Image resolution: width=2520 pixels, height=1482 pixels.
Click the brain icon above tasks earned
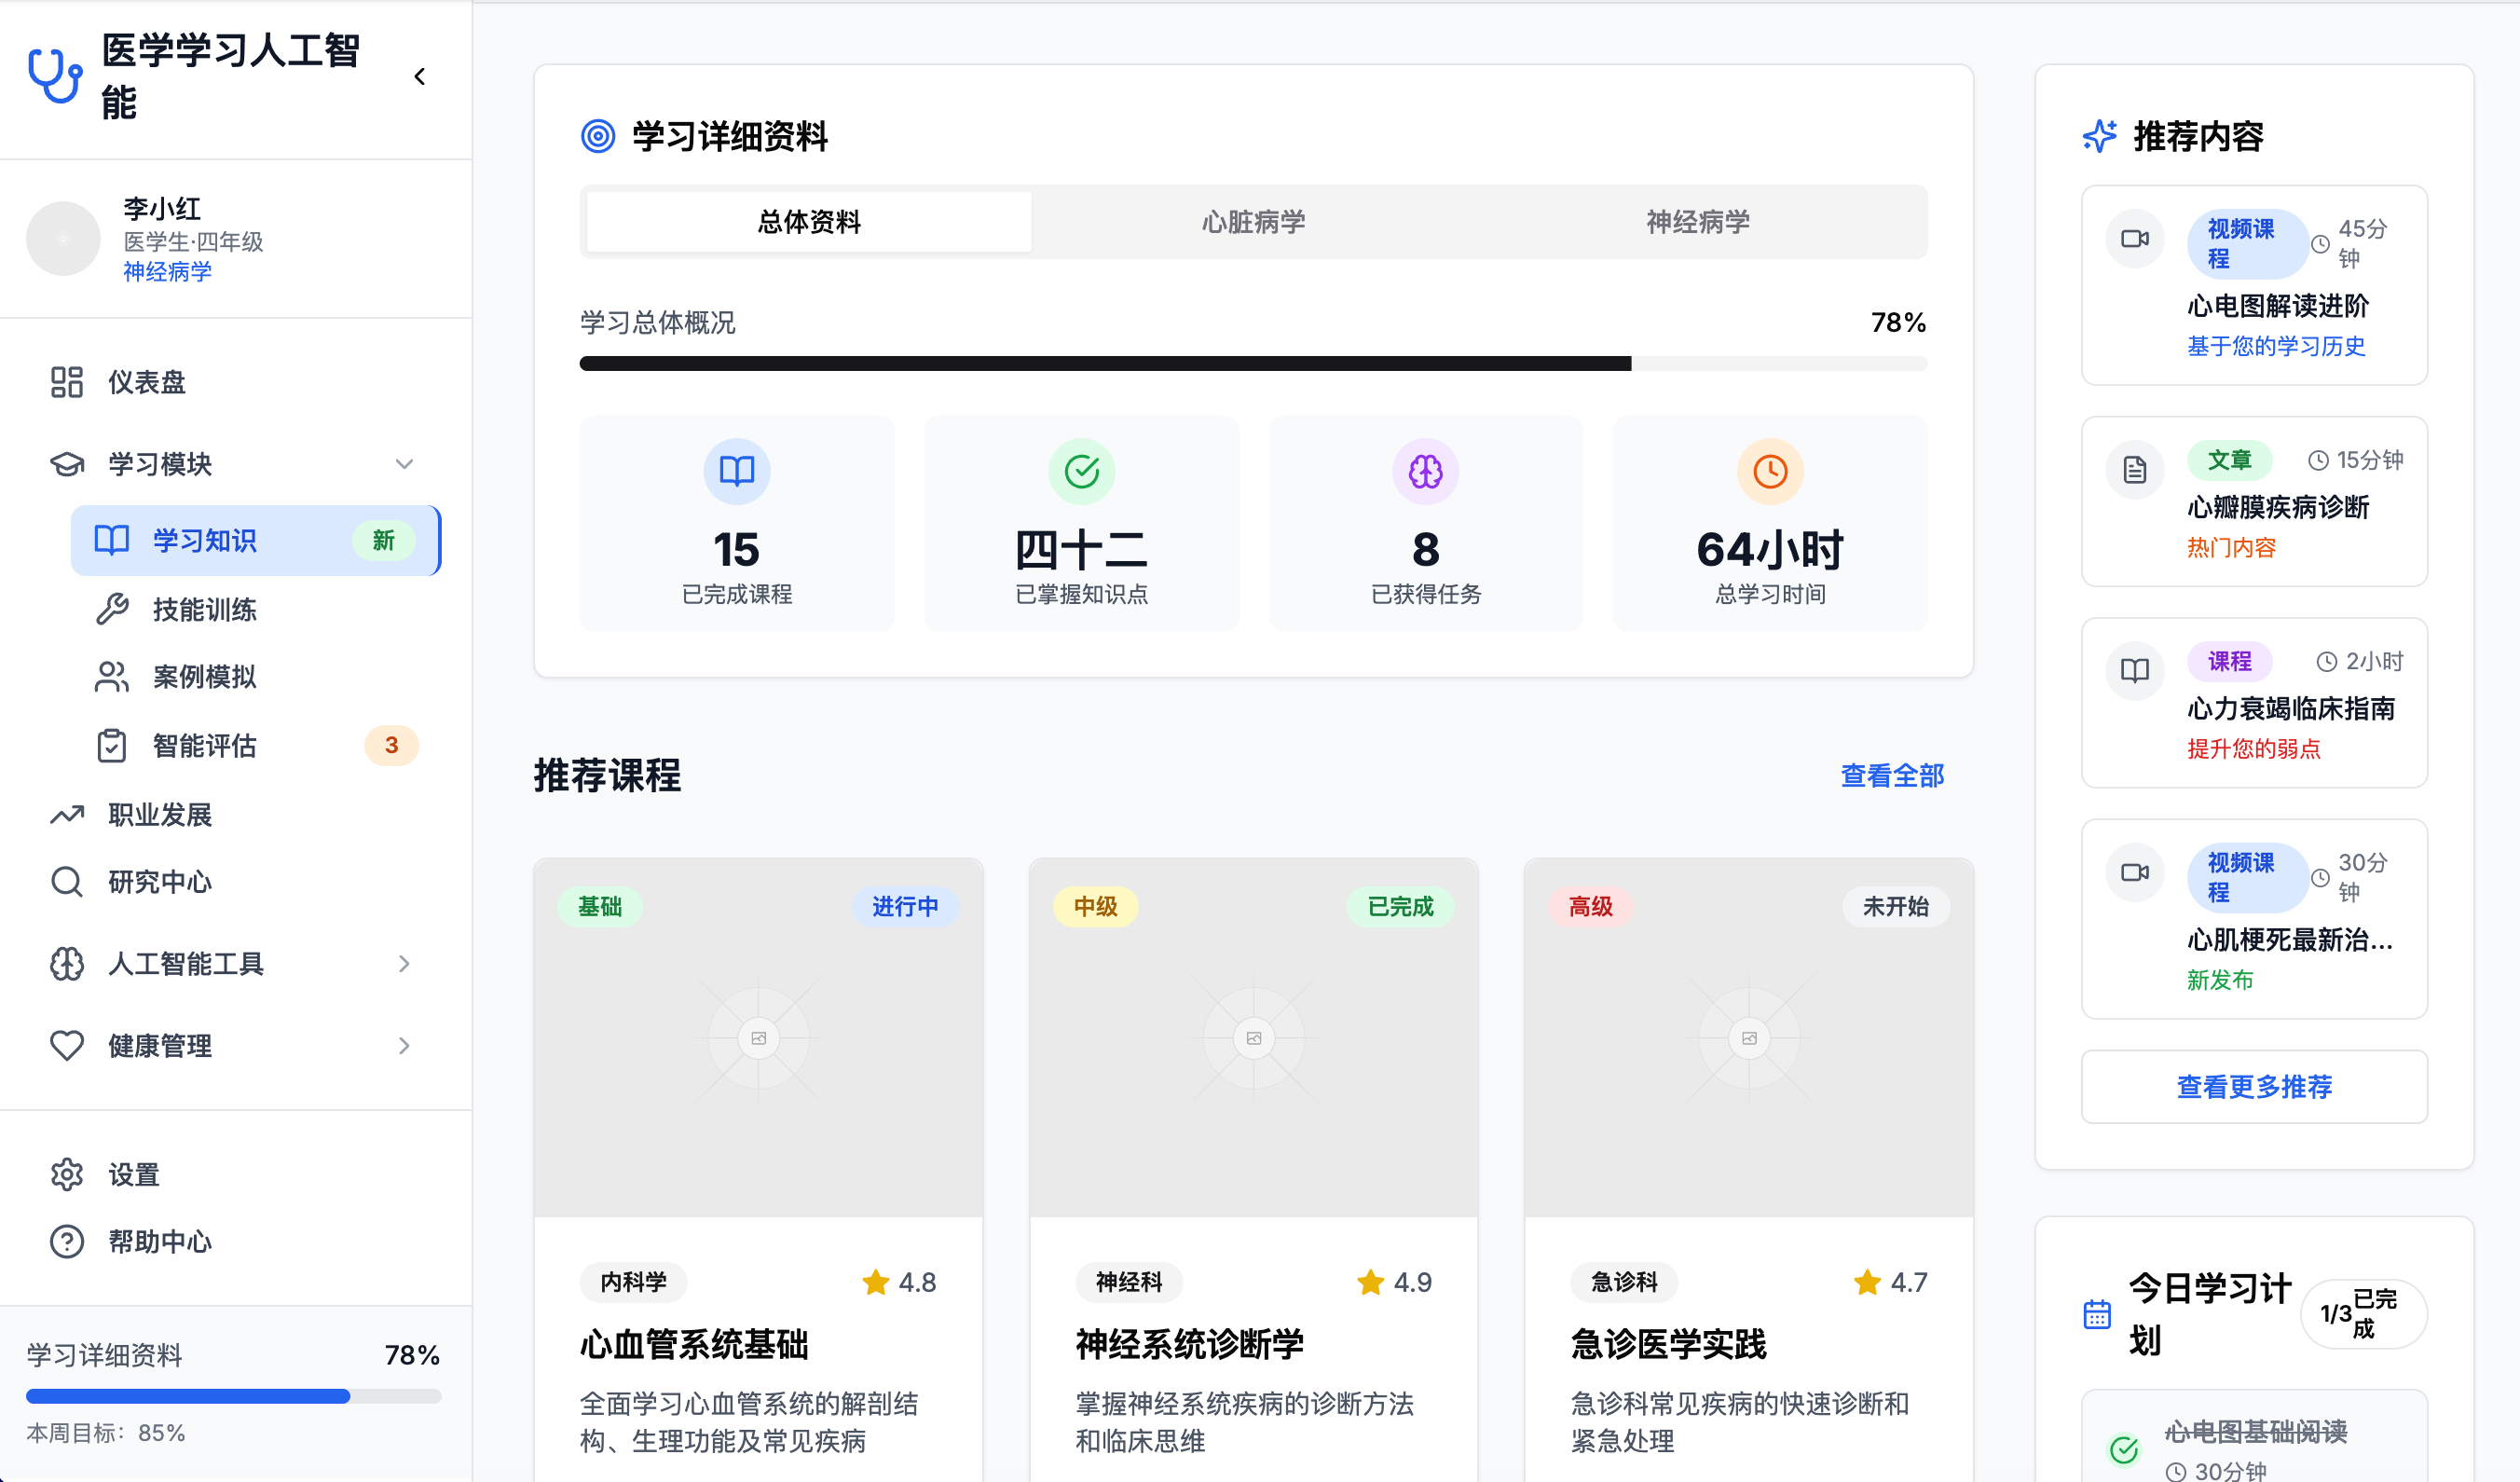pyautogui.click(x=1425, y=471)
